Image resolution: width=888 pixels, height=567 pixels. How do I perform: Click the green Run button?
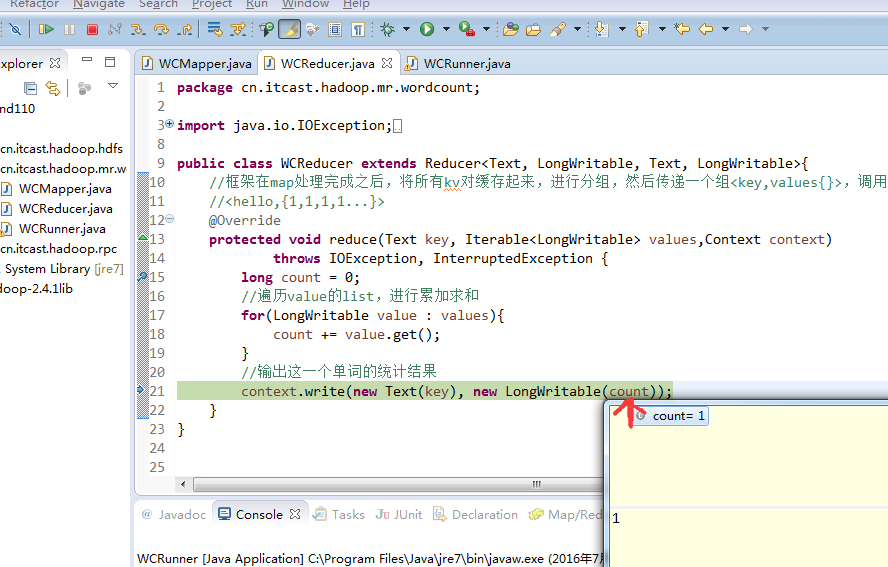[427, 29]
